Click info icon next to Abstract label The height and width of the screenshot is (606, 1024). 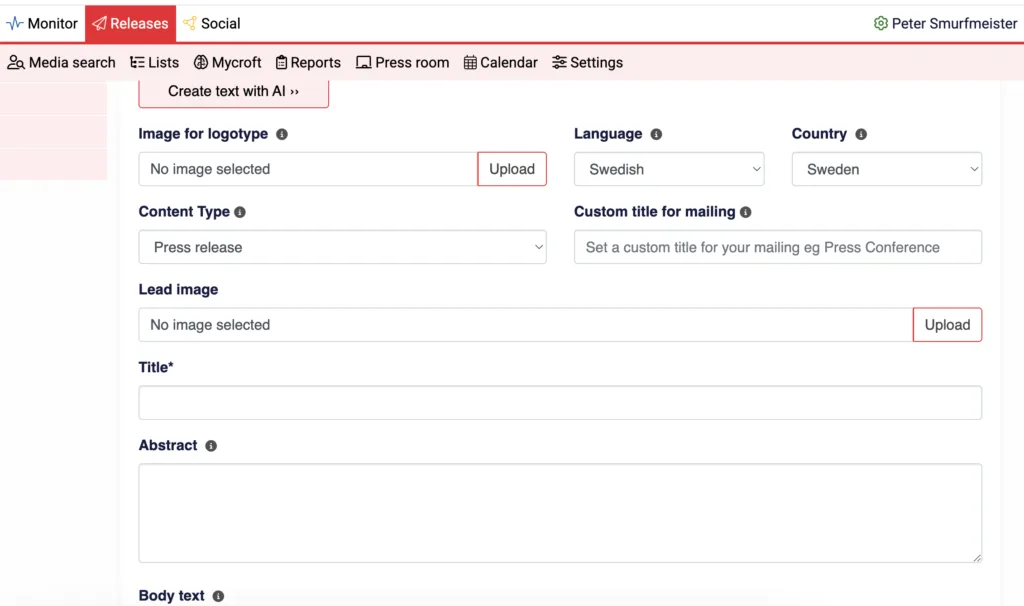211,446
